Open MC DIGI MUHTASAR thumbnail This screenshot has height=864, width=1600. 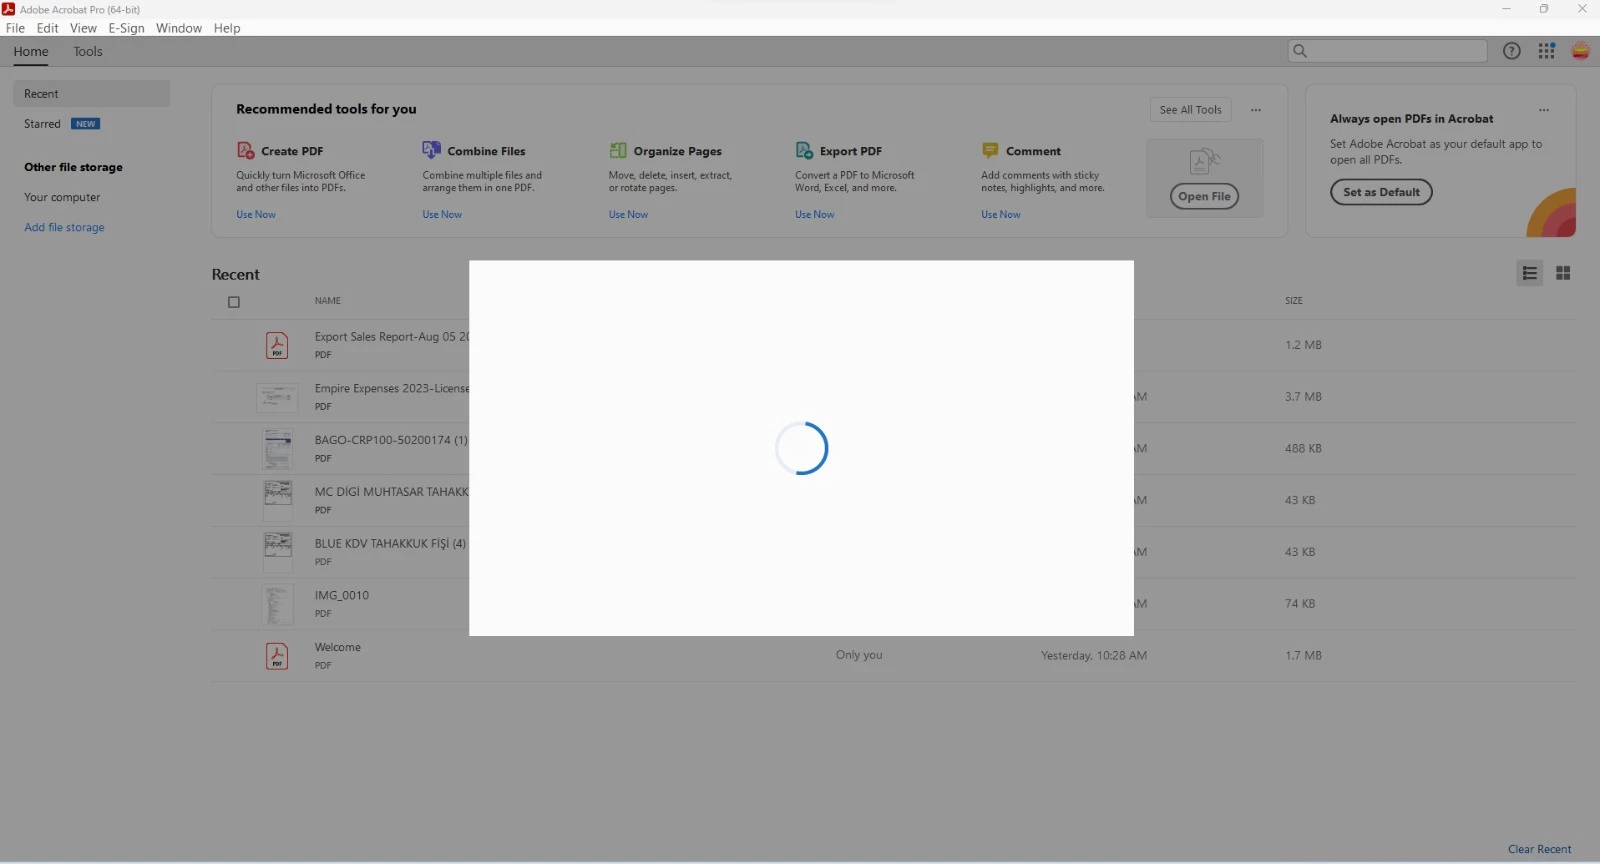tap(277, 501)
